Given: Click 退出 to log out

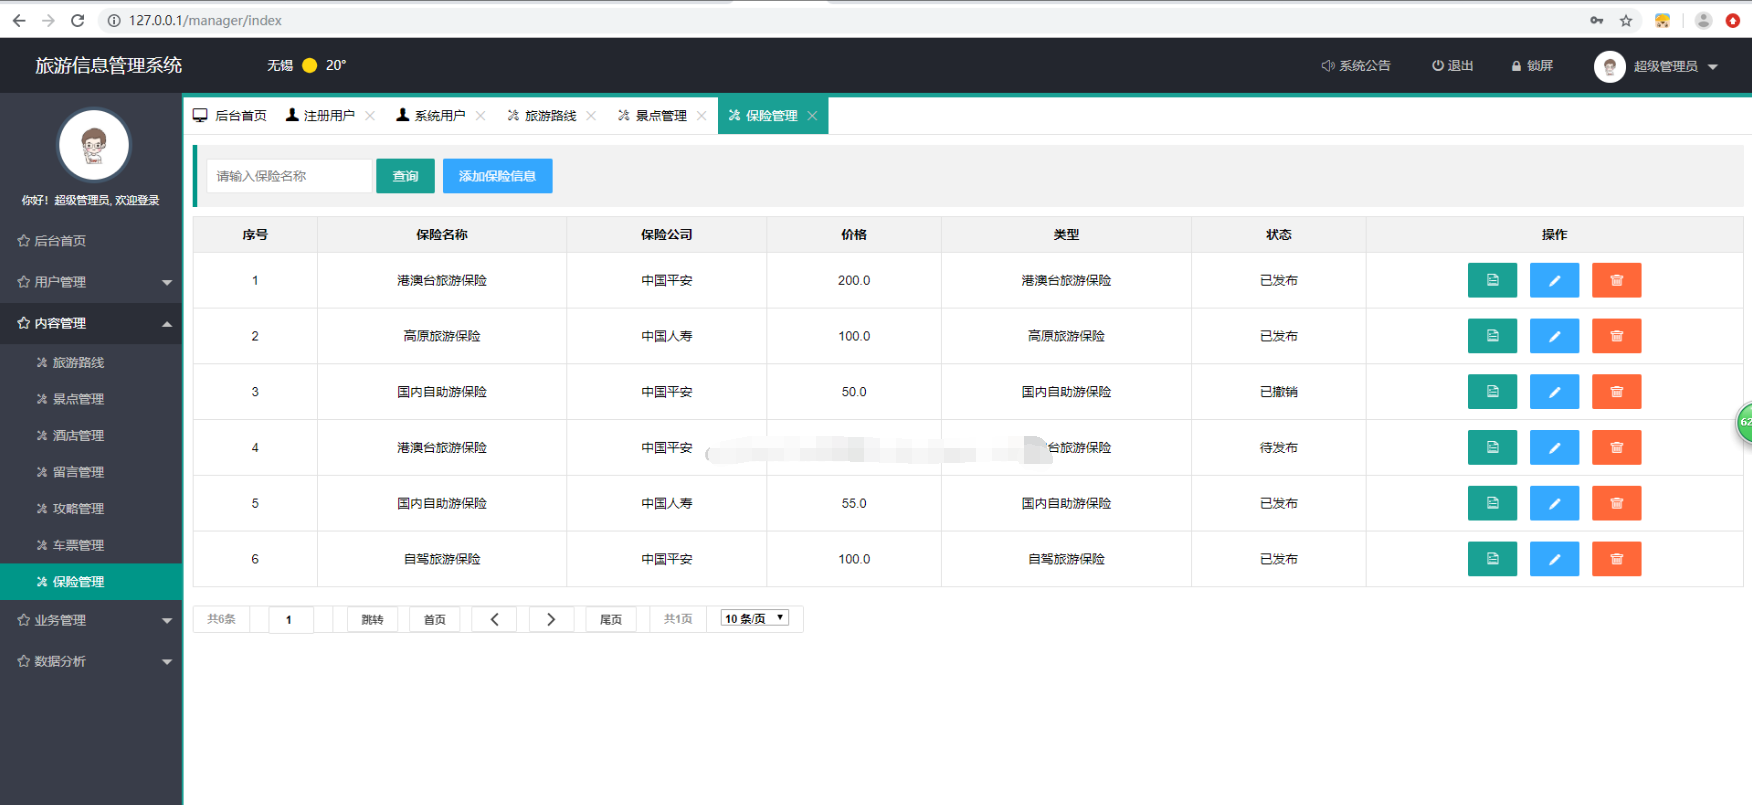Looking at the screenshot, I should click(x=1452, y=66).
